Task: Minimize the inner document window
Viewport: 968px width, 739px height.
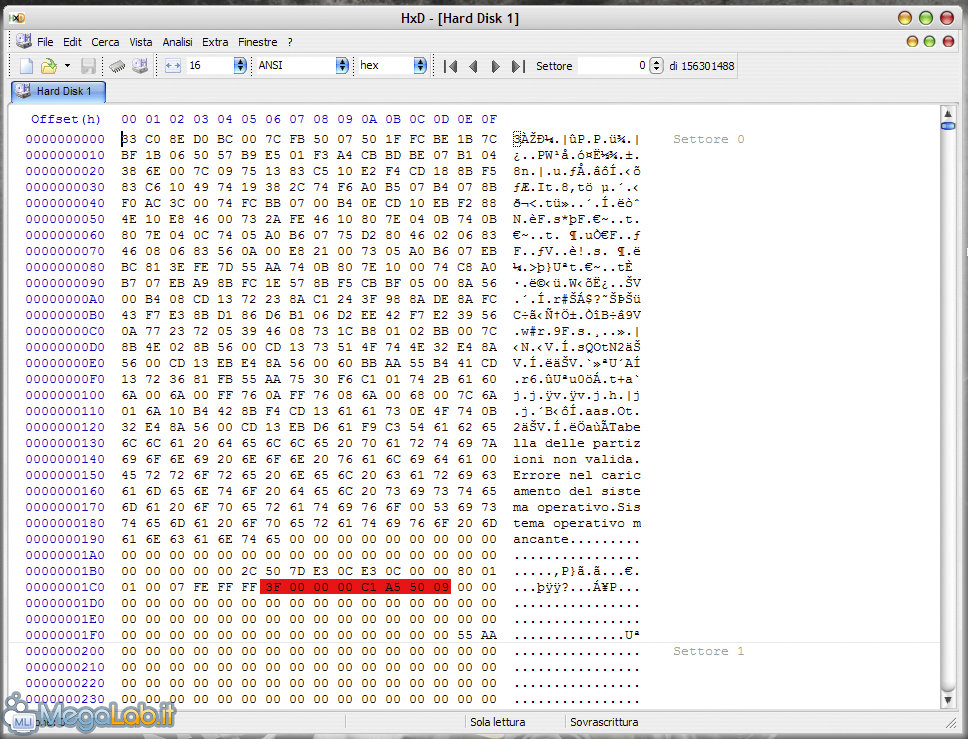Action: tap(912, 41)
